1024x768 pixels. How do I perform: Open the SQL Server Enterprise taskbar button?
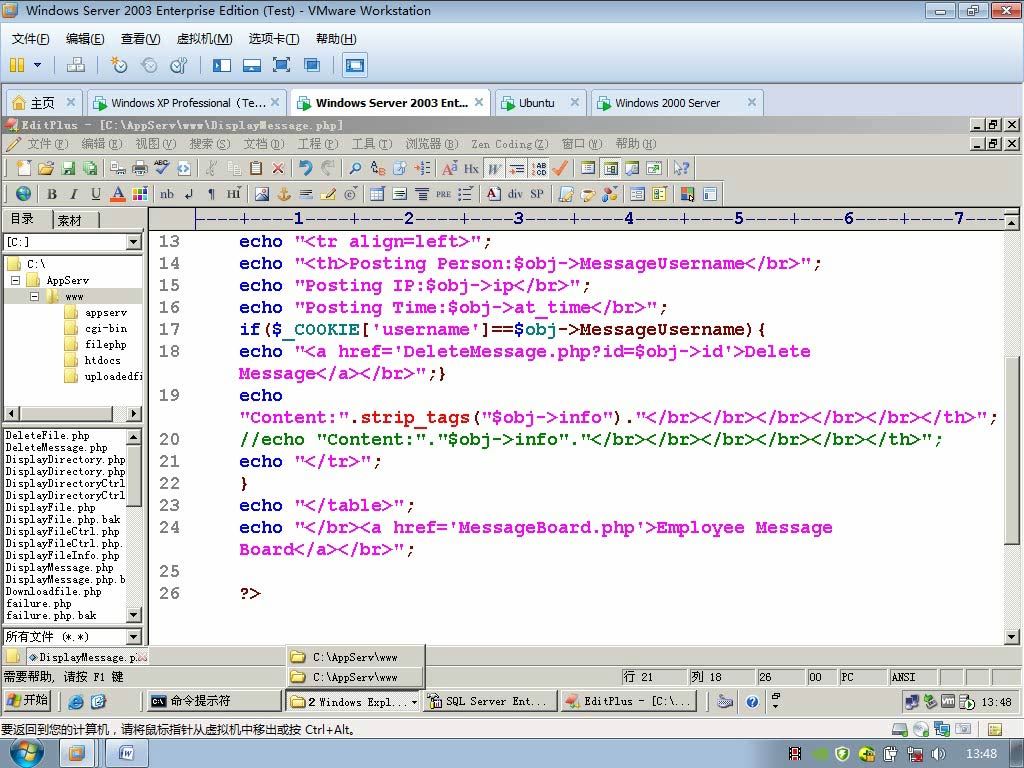pos(490,701)
